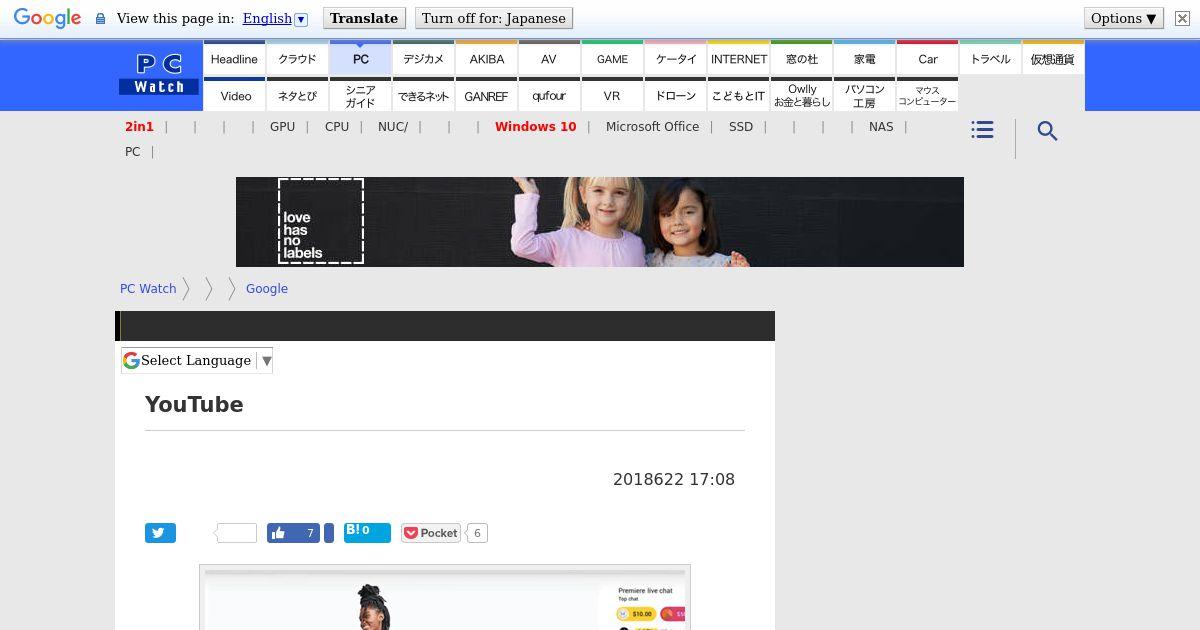The width and height of the screenshot is (1200, 630).
Task: Click the Microsoft Office topic link
Action: pyautogui.click(x=652, y=127)
